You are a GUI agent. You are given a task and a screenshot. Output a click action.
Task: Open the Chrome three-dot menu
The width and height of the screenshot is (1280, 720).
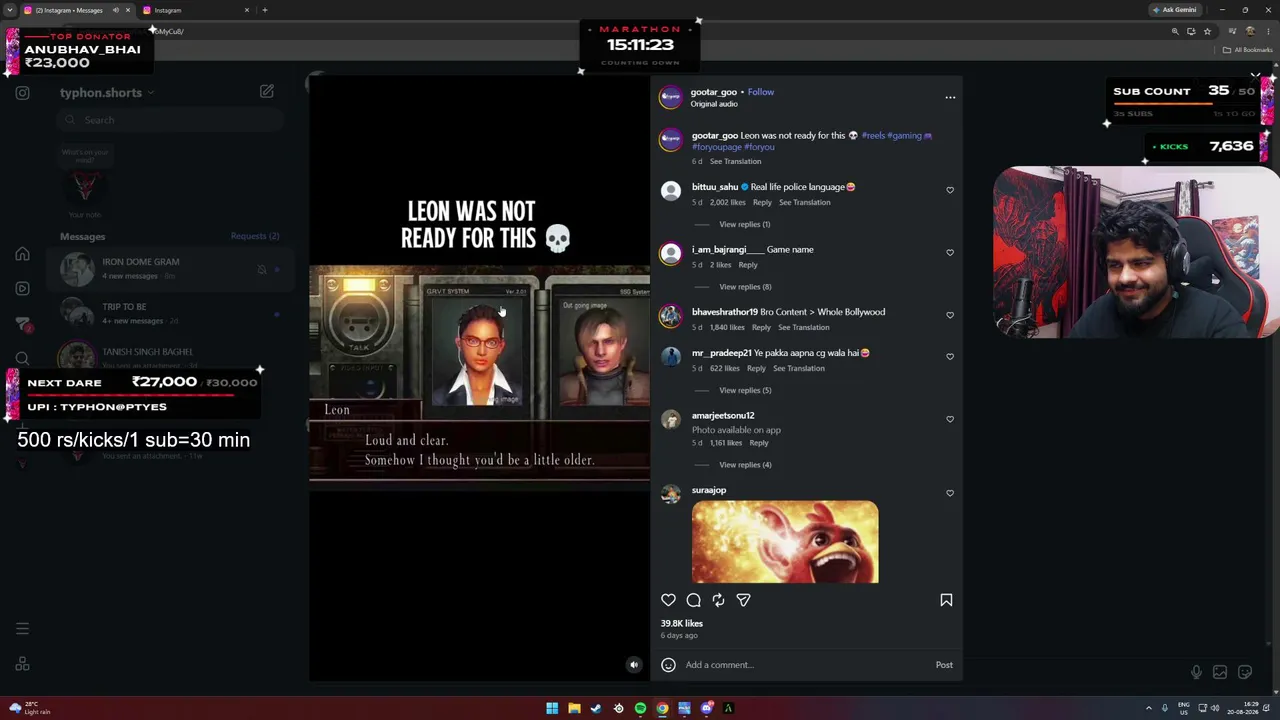pos(1269,31)
